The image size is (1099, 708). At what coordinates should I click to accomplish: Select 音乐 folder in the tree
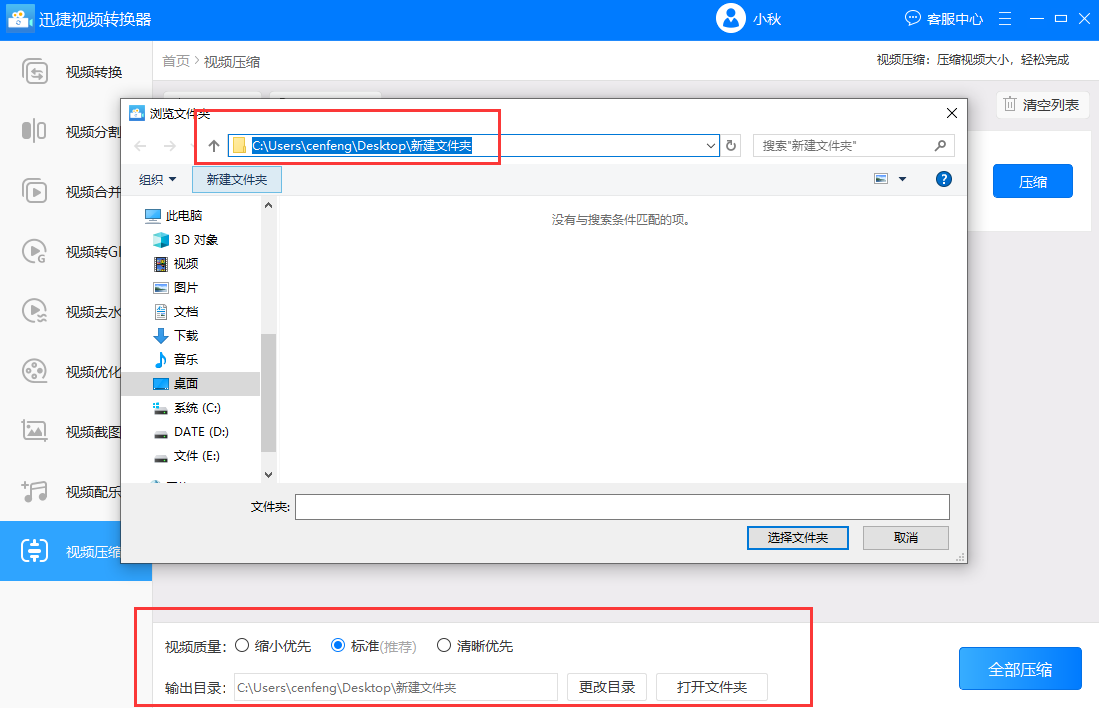pyautogui.click(x=175, y=359)
